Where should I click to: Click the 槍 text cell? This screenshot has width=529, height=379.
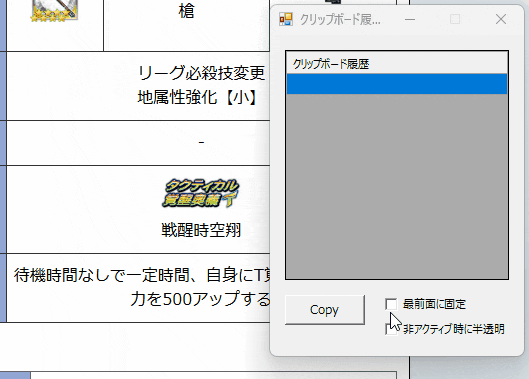tap(186, 11)
